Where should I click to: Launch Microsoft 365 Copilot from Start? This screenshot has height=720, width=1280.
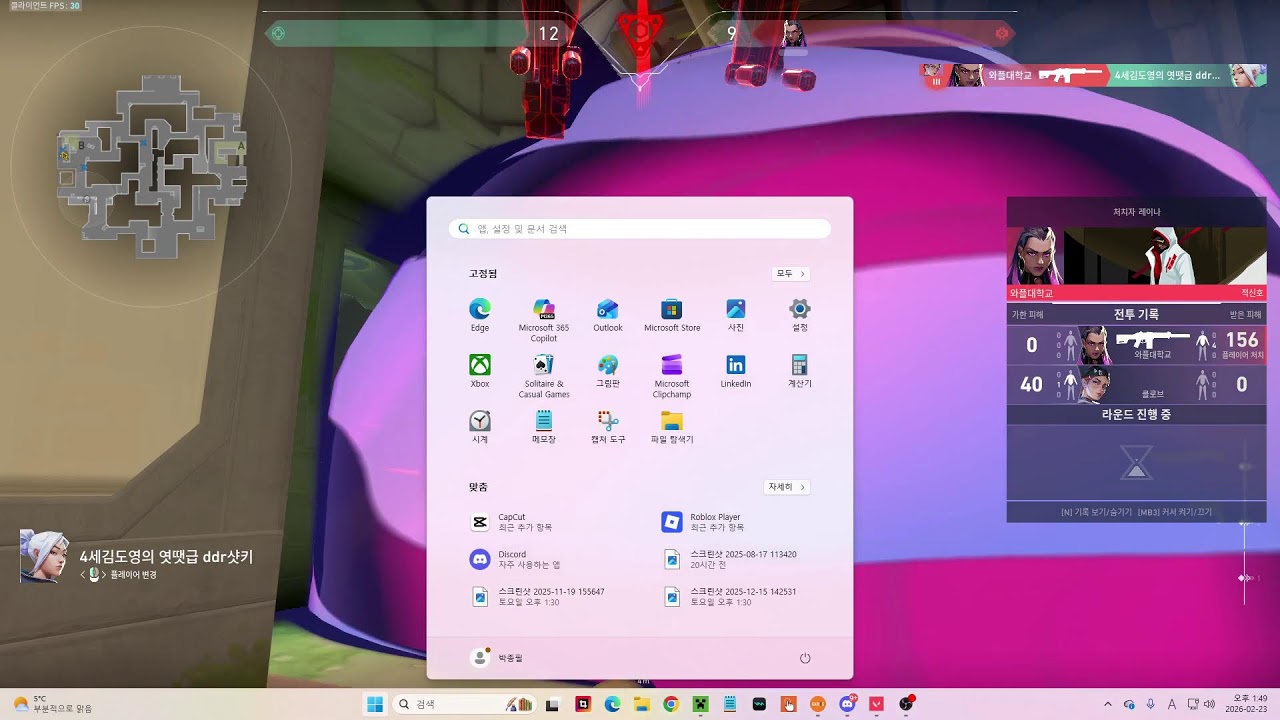[x=544, y=320]
